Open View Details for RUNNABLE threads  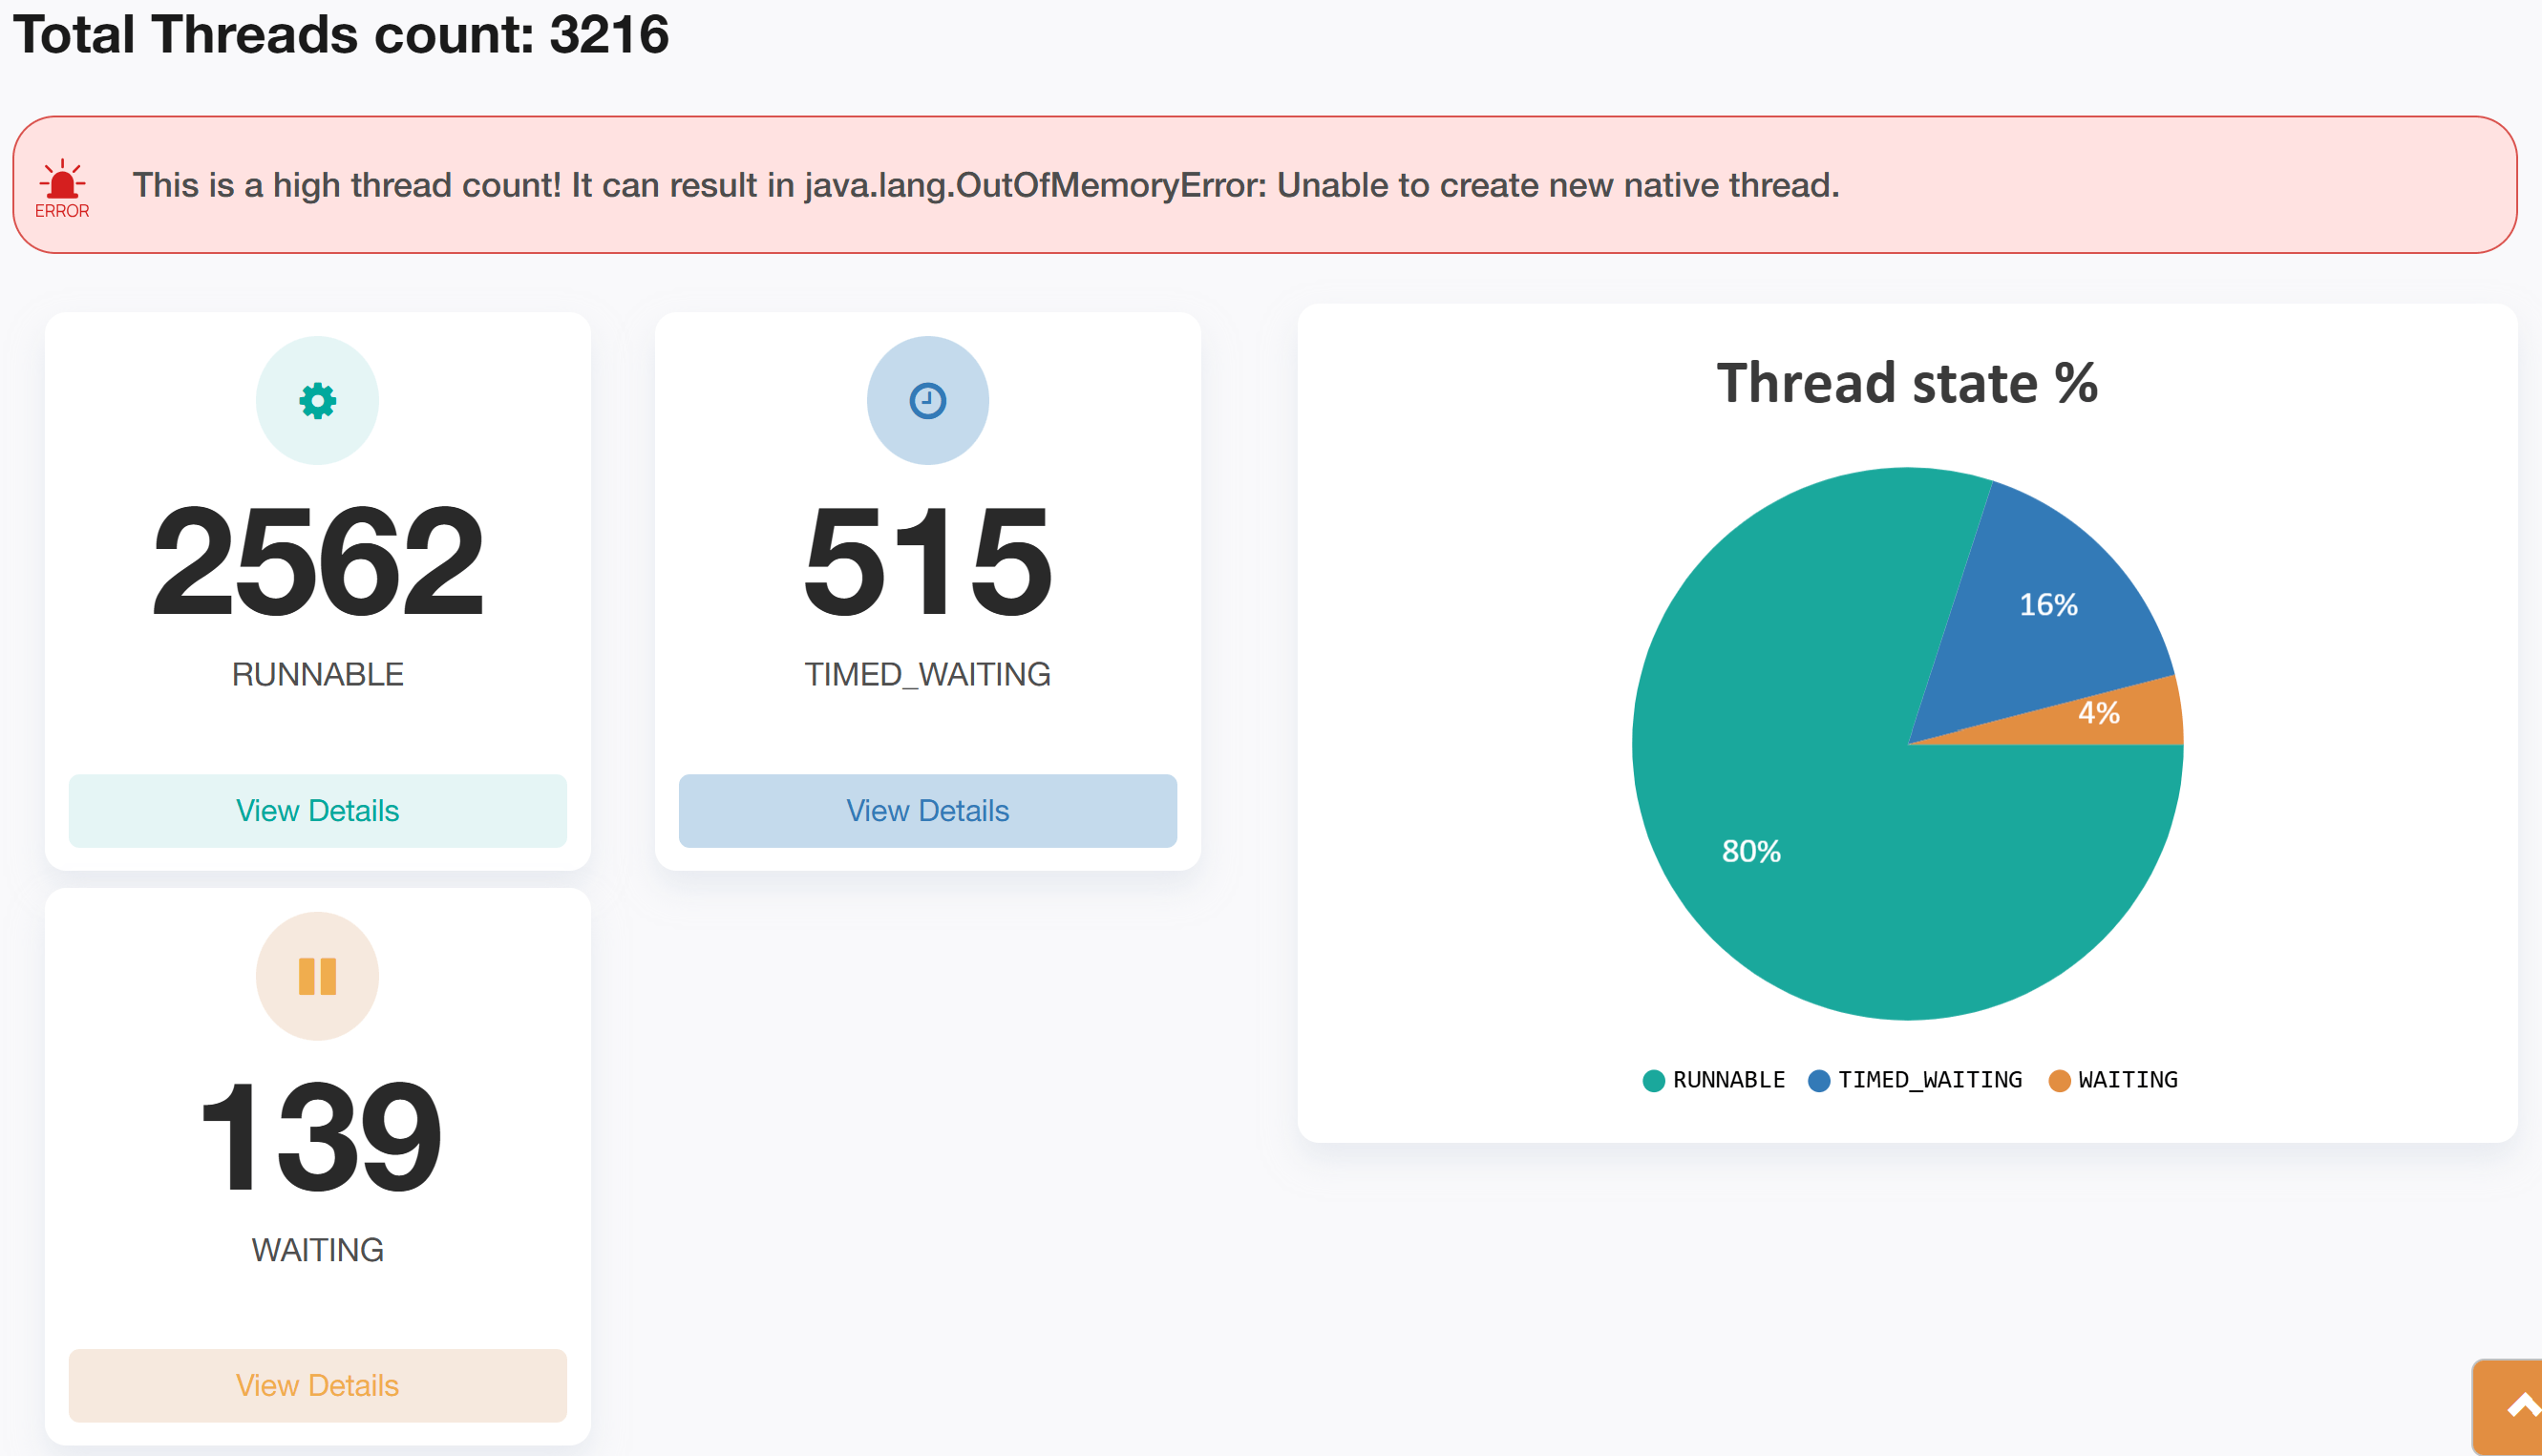[317, 810]
